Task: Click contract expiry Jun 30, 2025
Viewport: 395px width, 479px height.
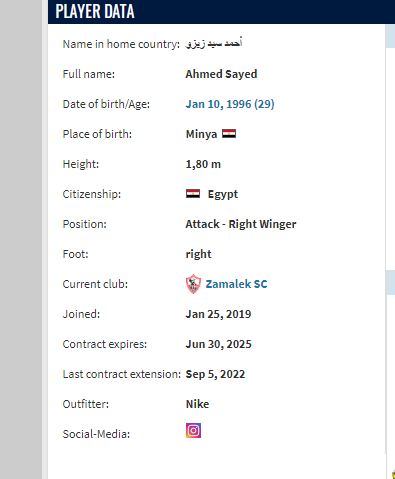Action: [x=219, y=344]
